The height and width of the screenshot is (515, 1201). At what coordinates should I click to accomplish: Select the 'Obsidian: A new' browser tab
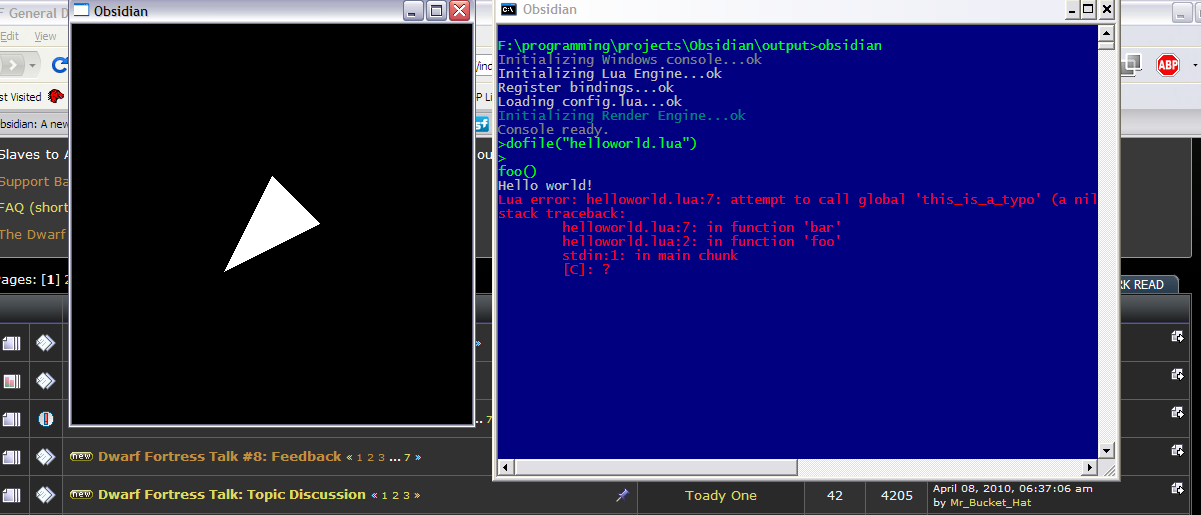[35, 124]
